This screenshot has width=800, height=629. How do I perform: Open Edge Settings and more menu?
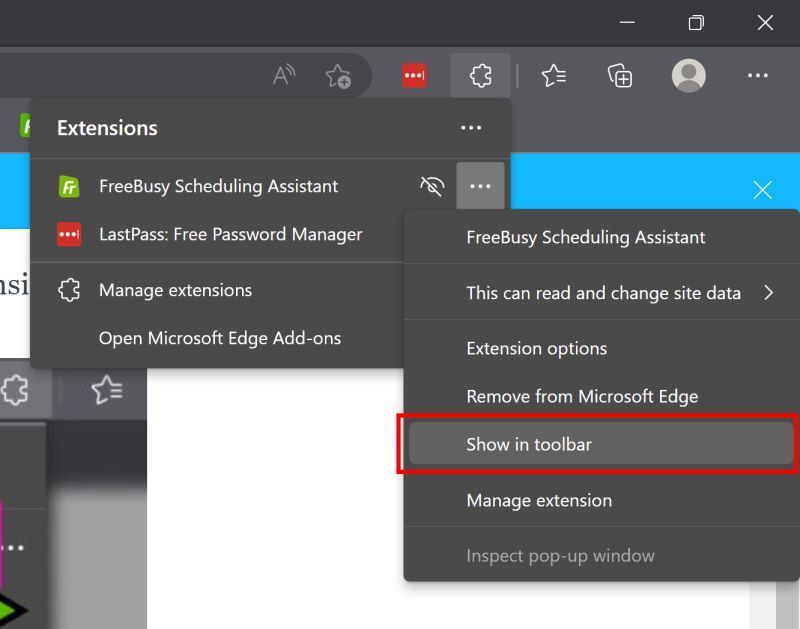tap(757, 76)
